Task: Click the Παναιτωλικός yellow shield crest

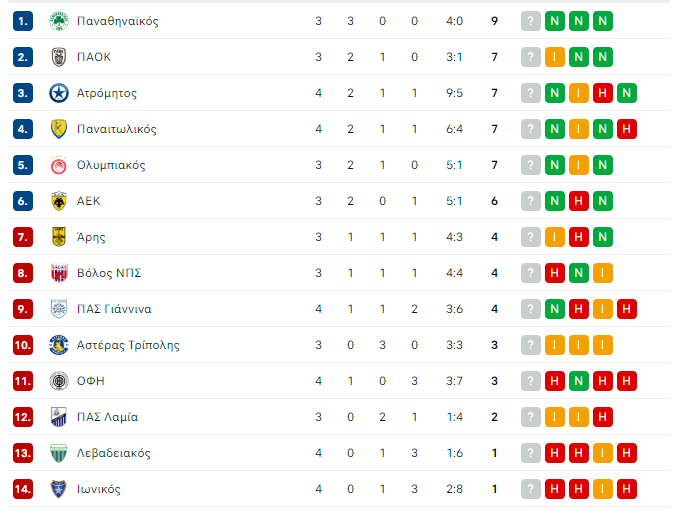Action: pos(59,129)
